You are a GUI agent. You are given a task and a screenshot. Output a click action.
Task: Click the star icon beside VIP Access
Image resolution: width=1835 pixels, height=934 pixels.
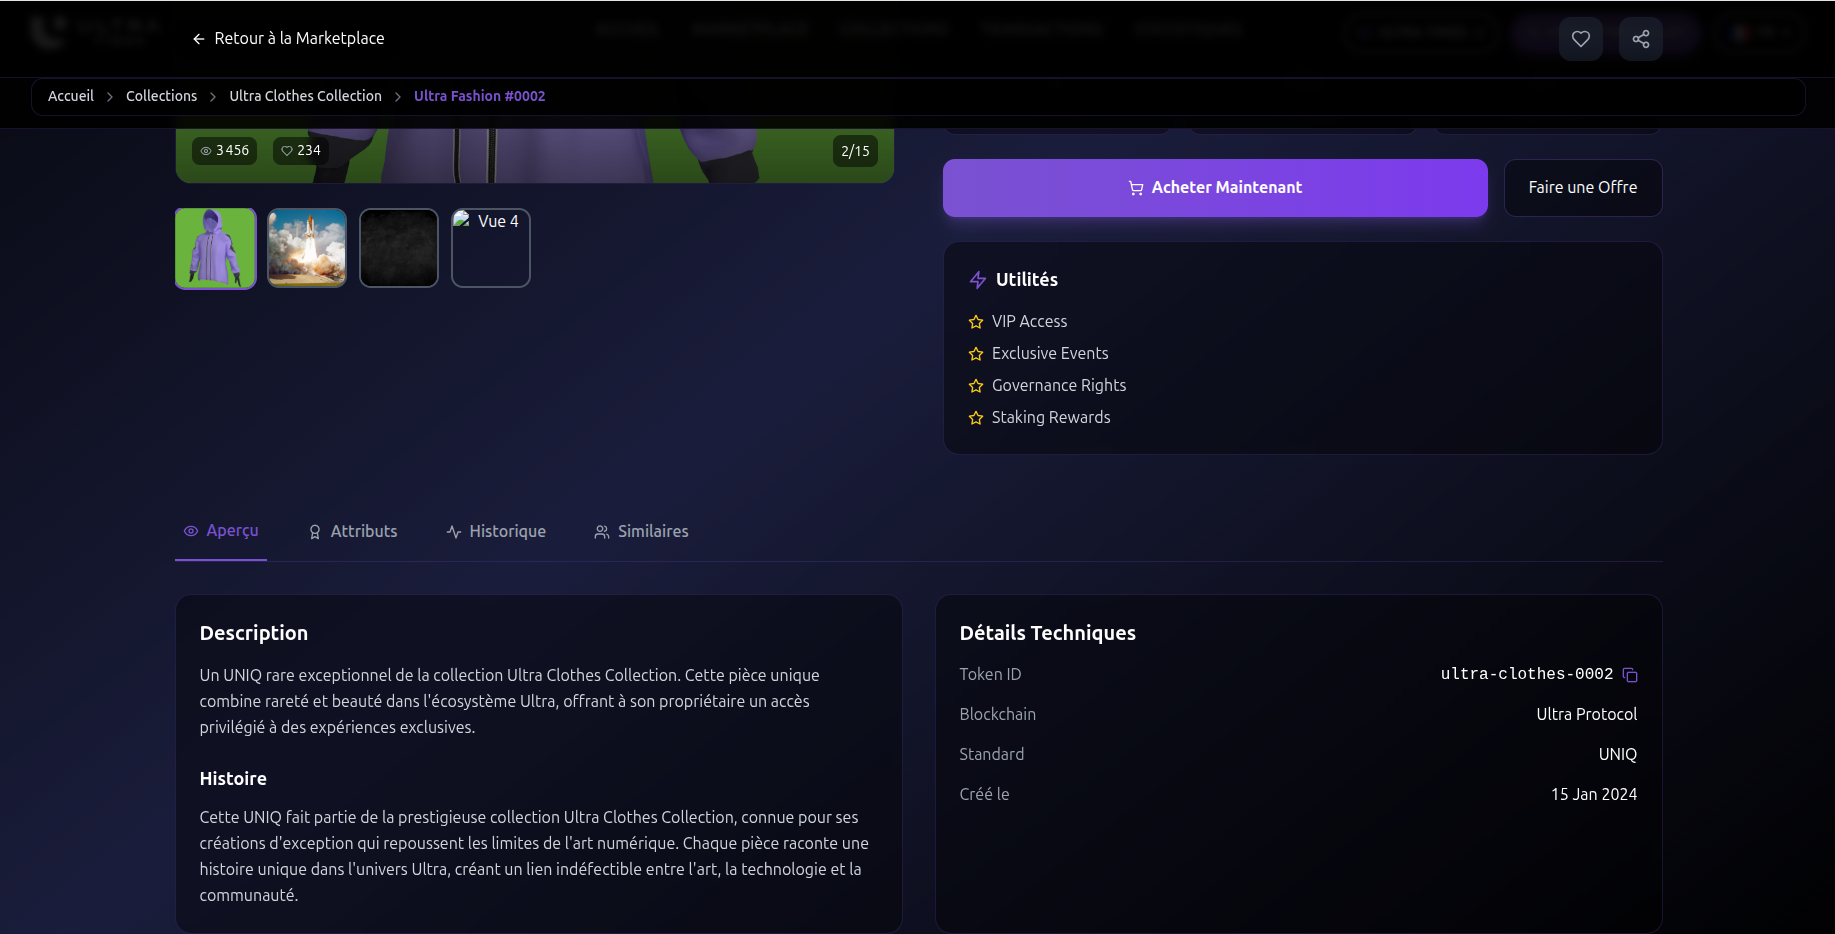coord(975,322)
